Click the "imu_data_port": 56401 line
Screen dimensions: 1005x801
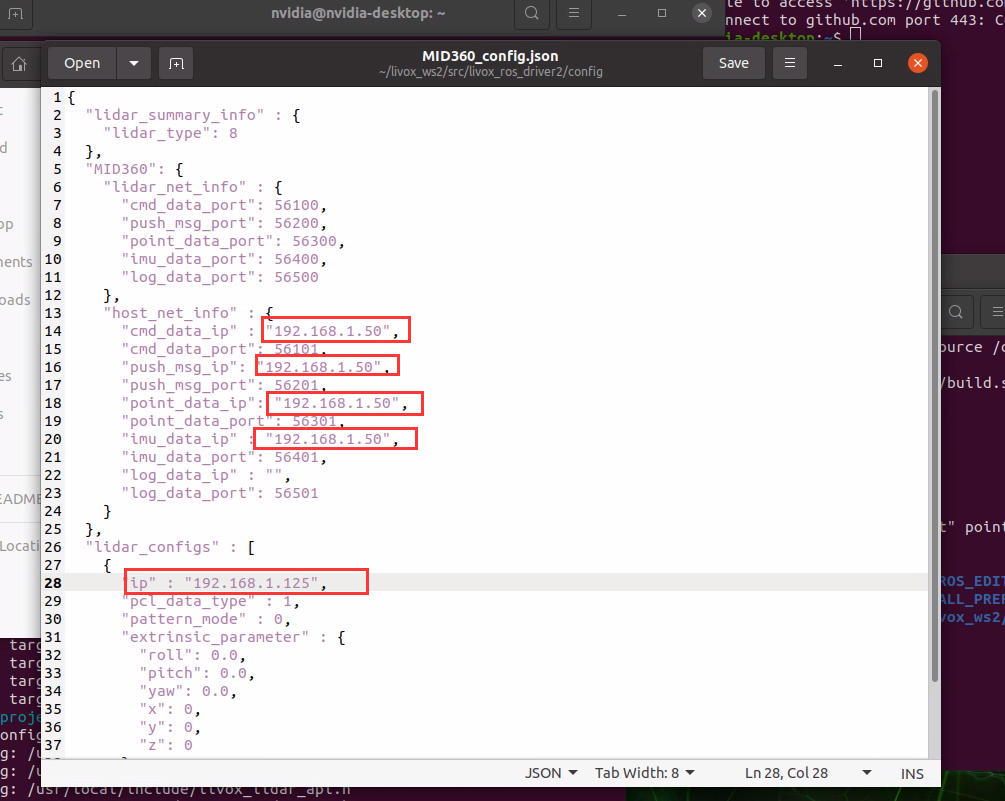[x=224, y=457]
